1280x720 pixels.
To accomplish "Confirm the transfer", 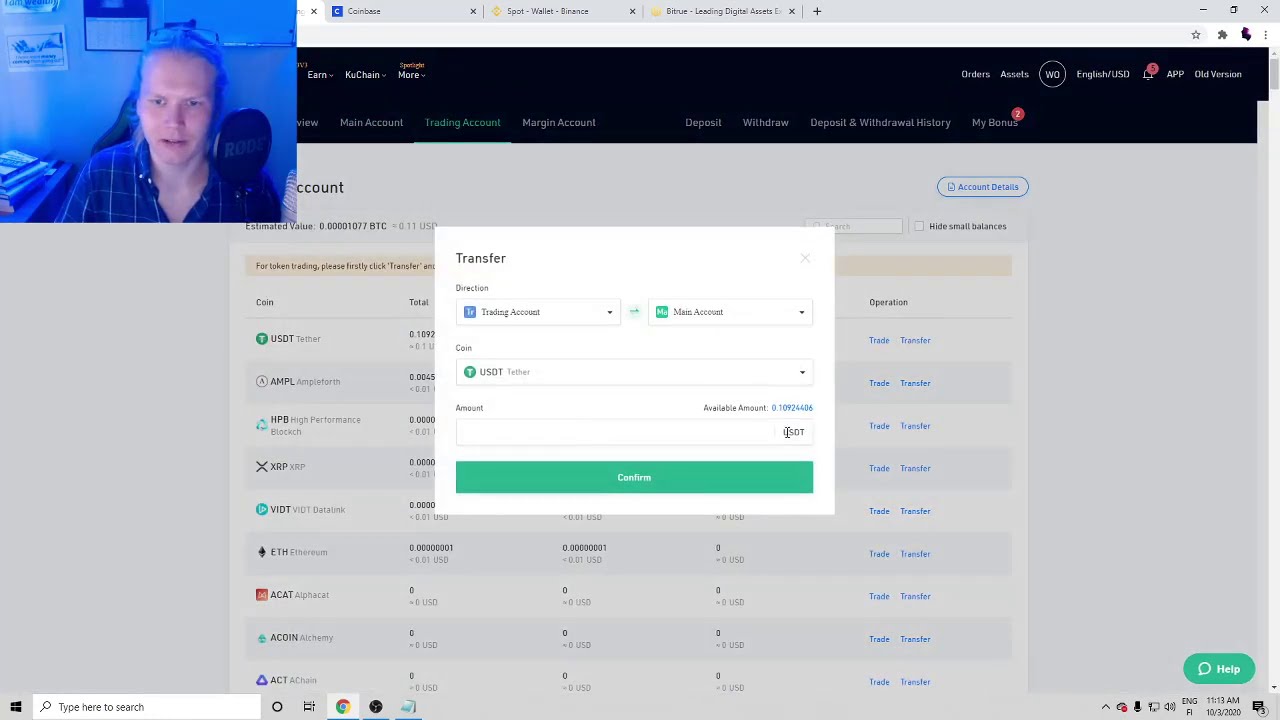I will (x=634, y=477).
